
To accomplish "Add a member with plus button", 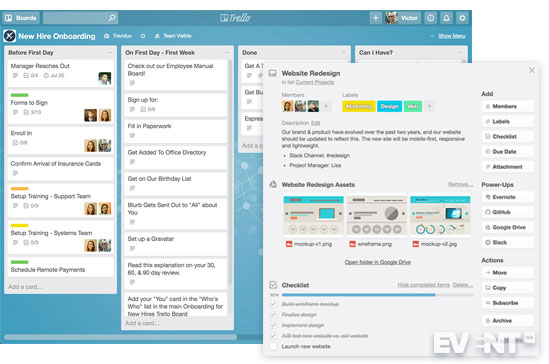I will pos(326,106).
